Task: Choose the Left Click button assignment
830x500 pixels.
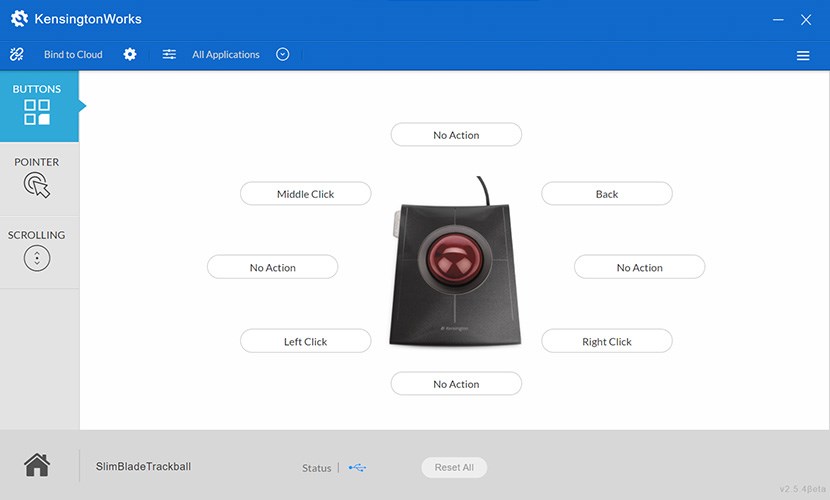Action: (x=306, y=341)
